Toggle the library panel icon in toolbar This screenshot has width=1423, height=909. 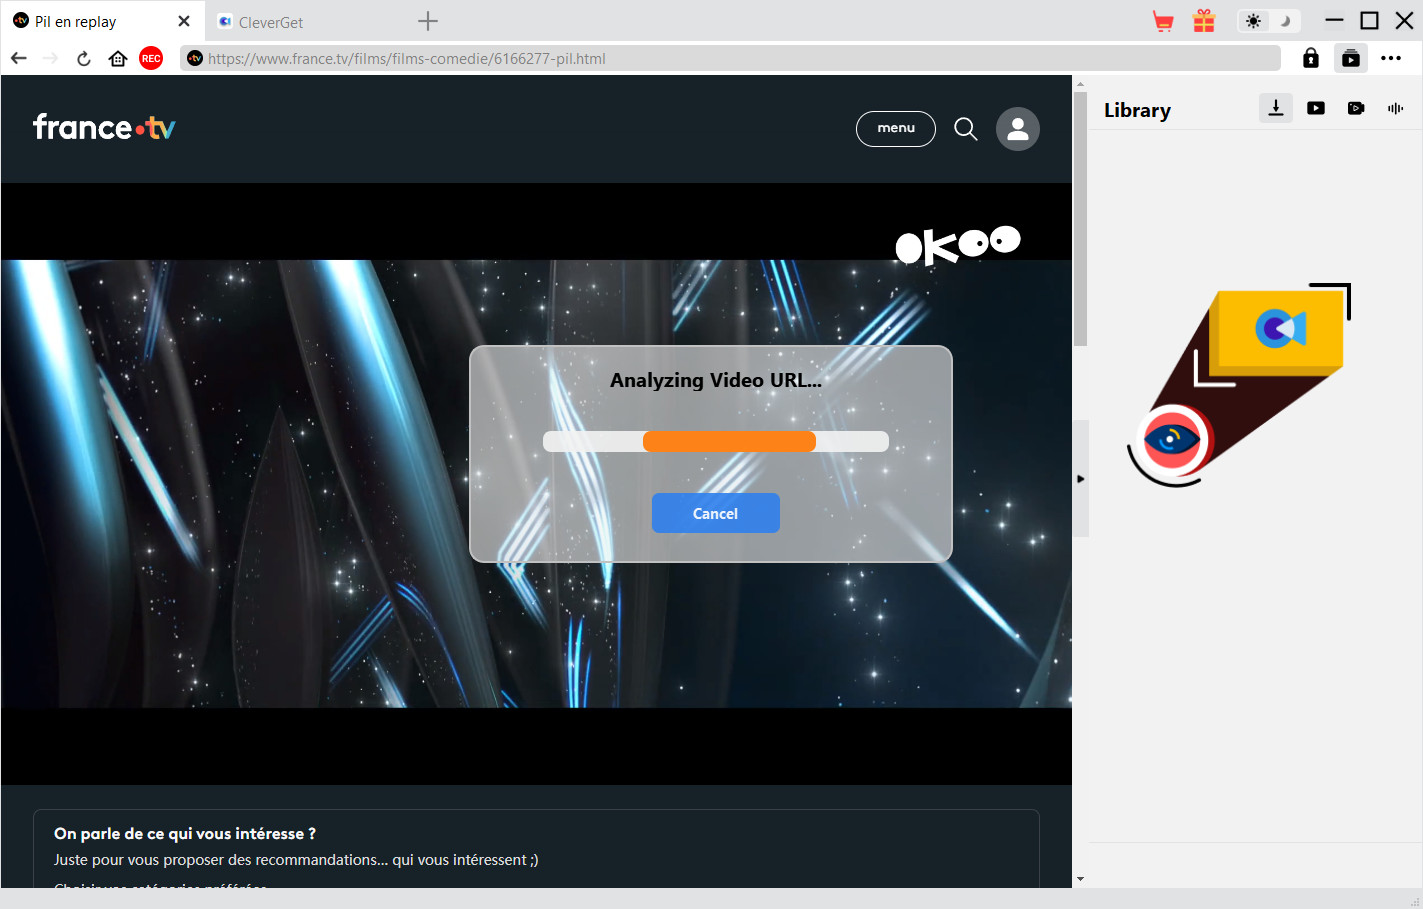coord(1351,58)
